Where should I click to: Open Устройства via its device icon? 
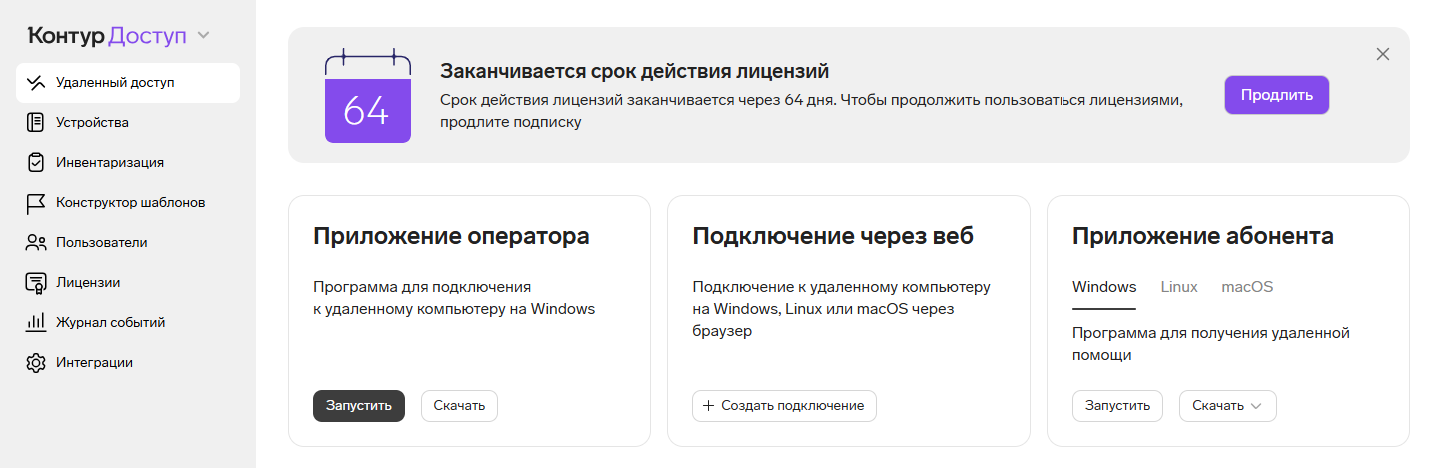pyautogui.click(x=36, y=123)
